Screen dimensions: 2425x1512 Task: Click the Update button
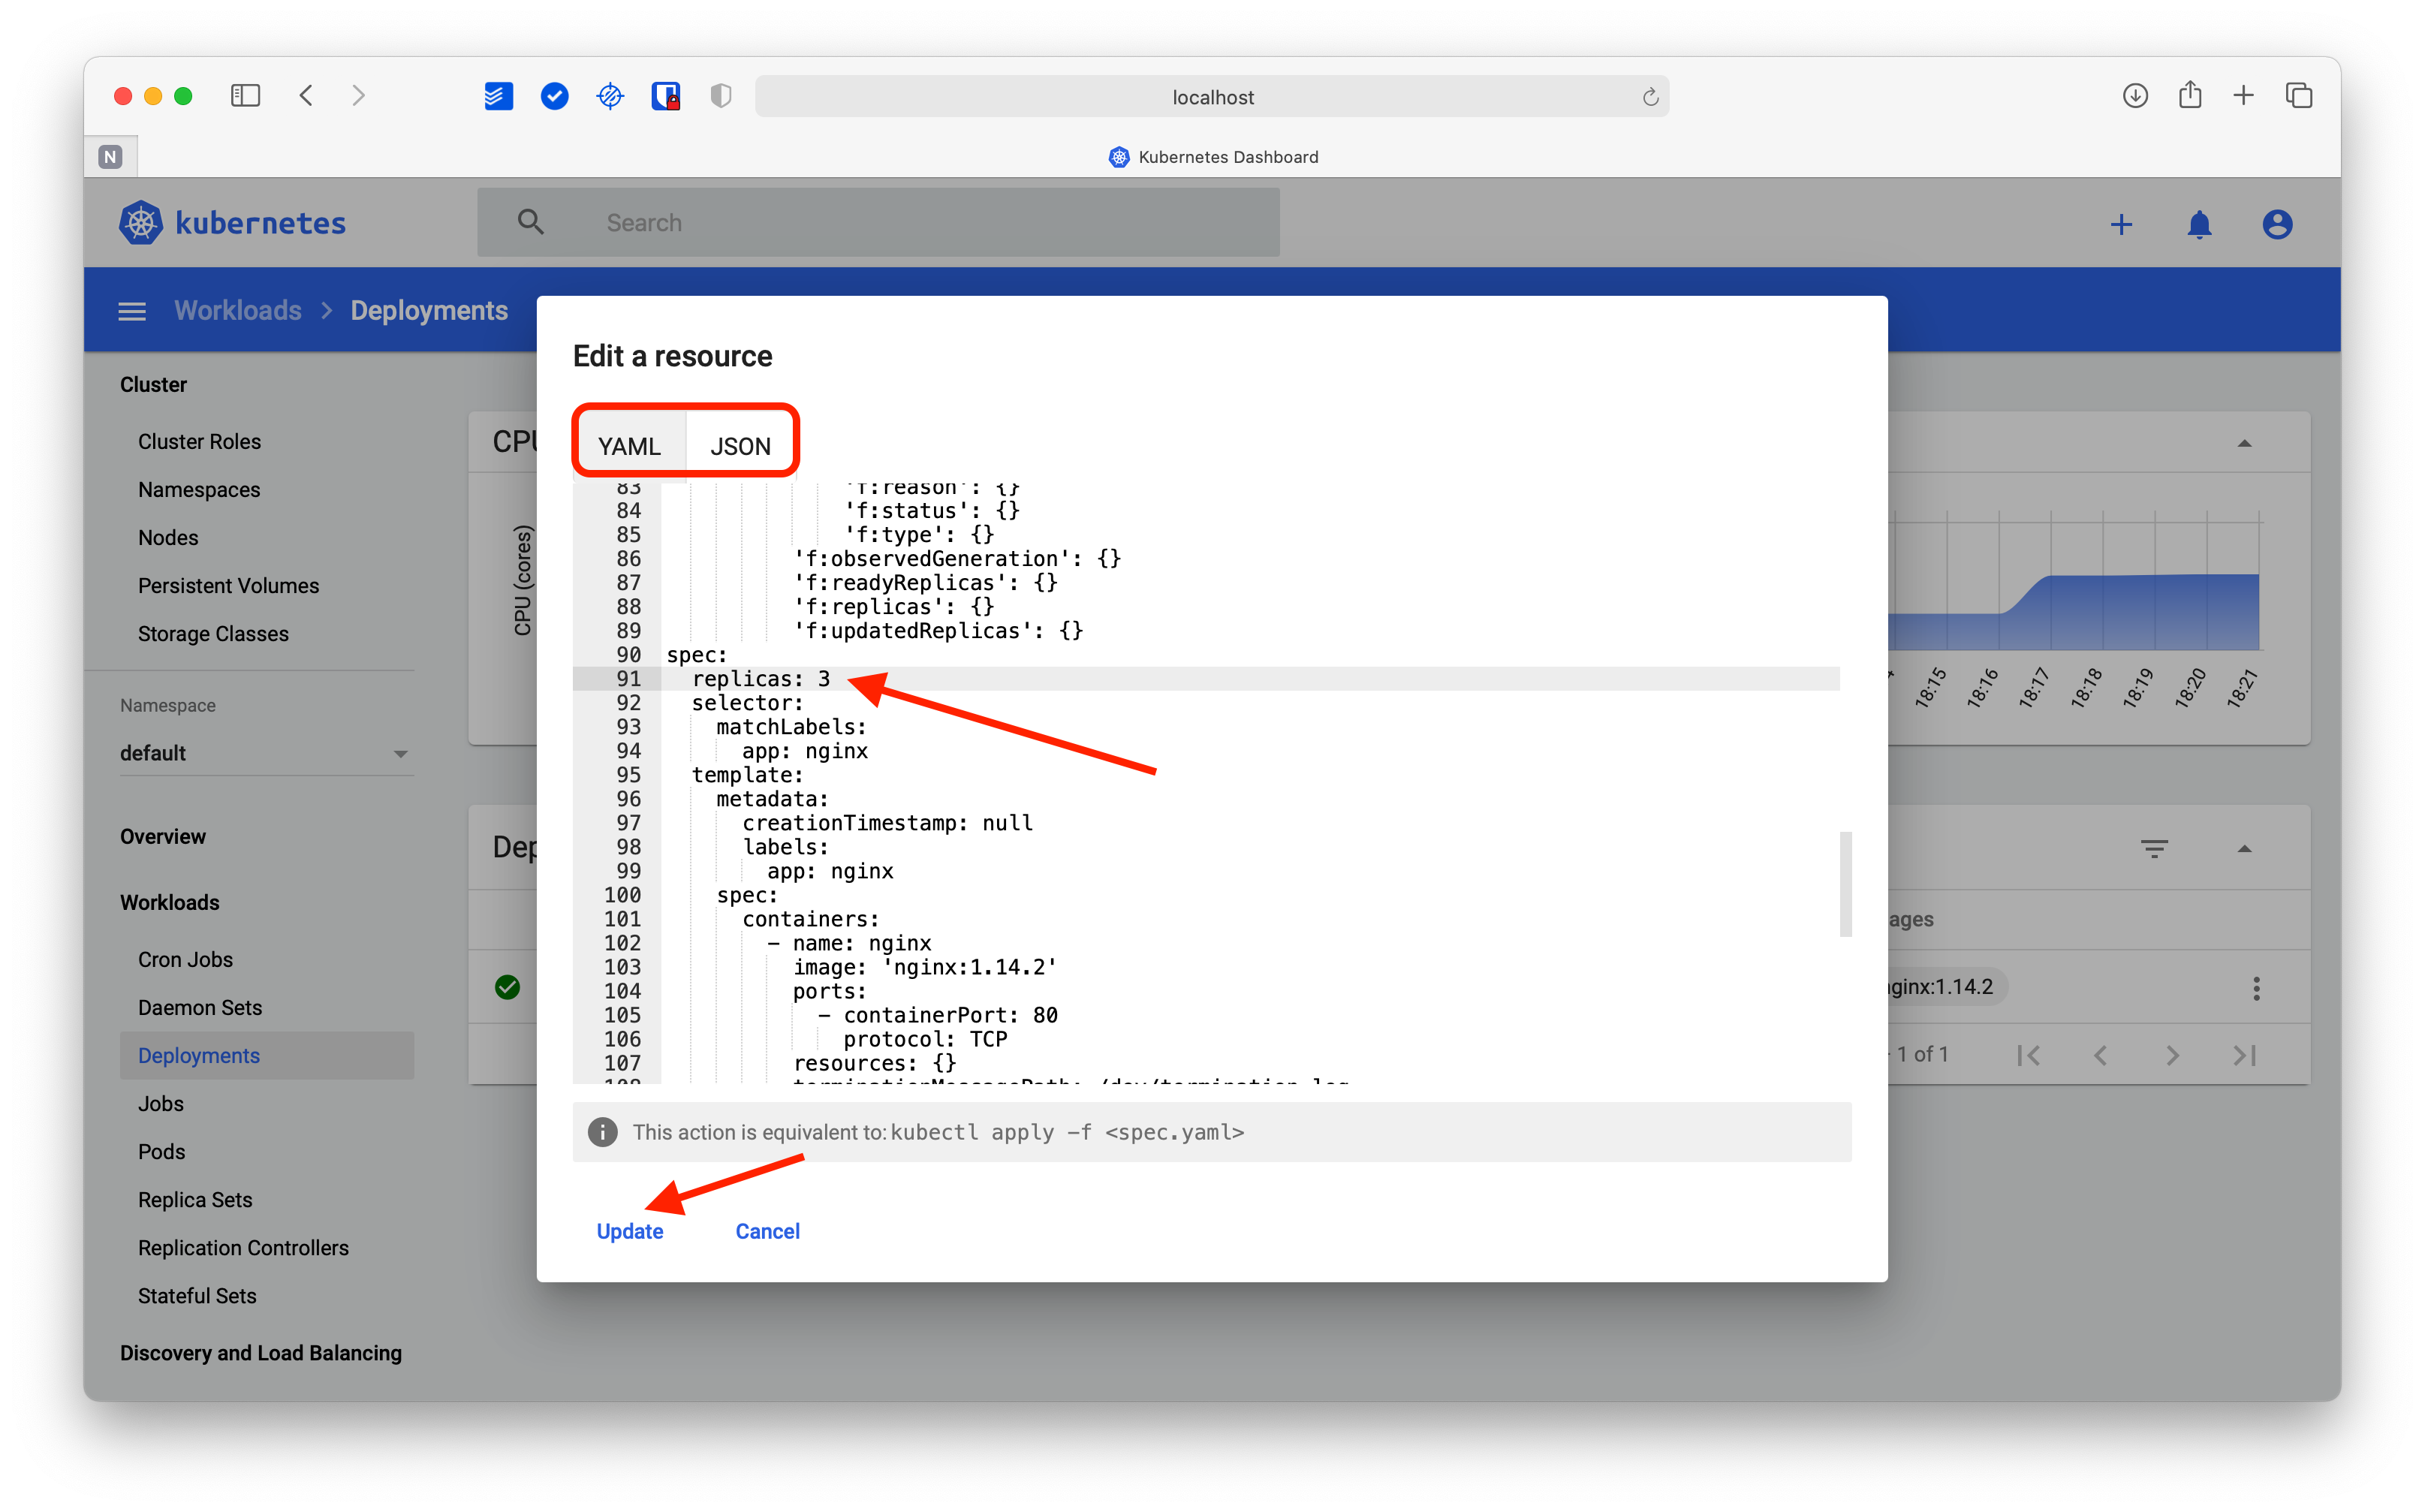point(630,1231)
